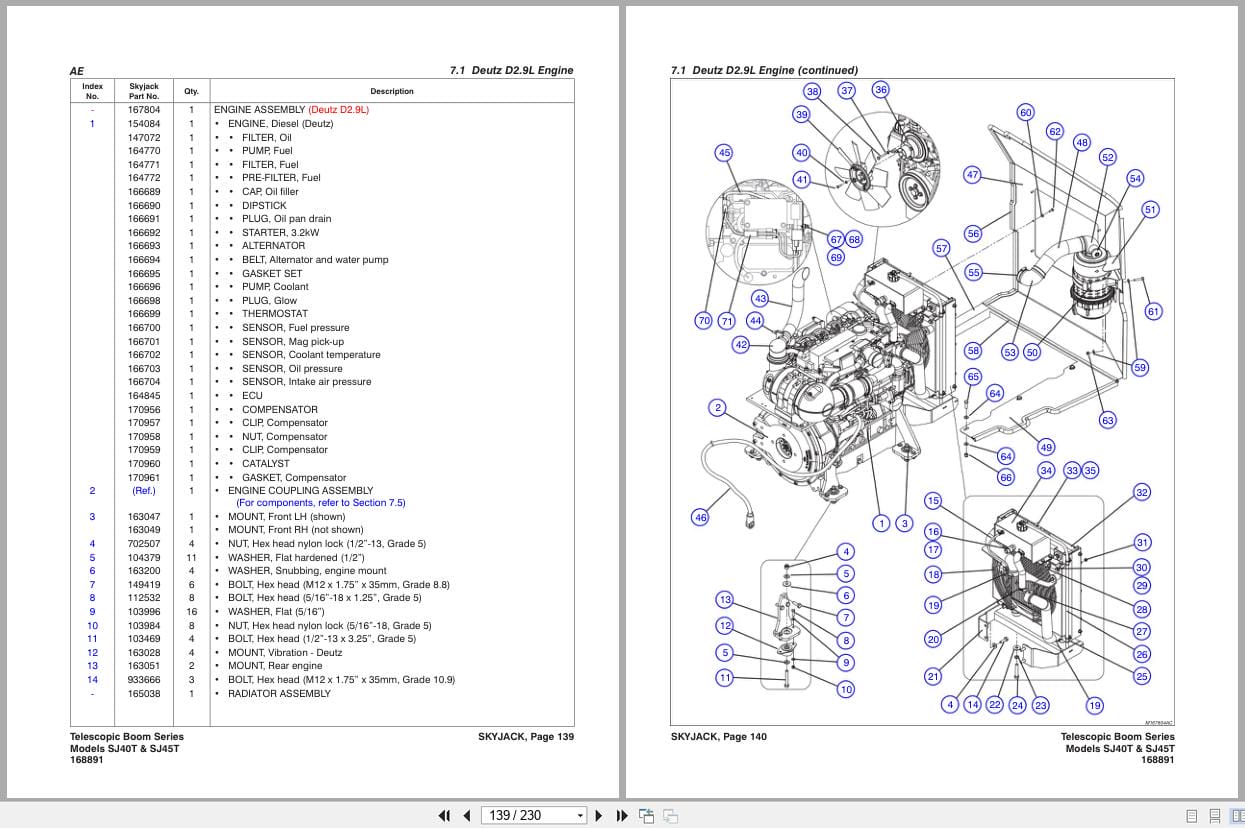Viewport: 1245px width, 828px height.
Task: Click the red 'Deutz D2.9L' text
Action: (x=339, y=110)
